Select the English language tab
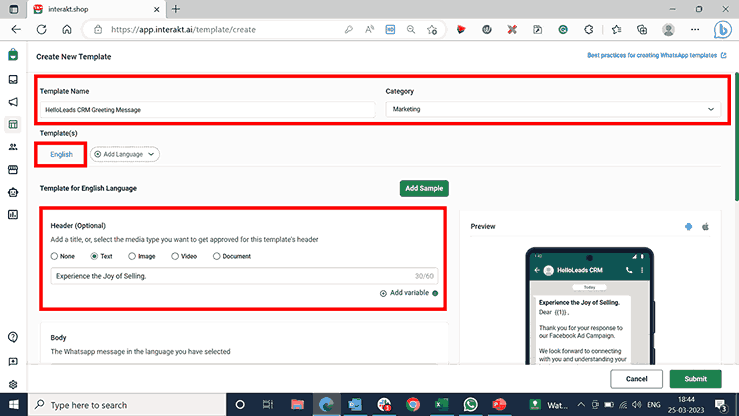 pyautogui.click(x=61, y=154)
